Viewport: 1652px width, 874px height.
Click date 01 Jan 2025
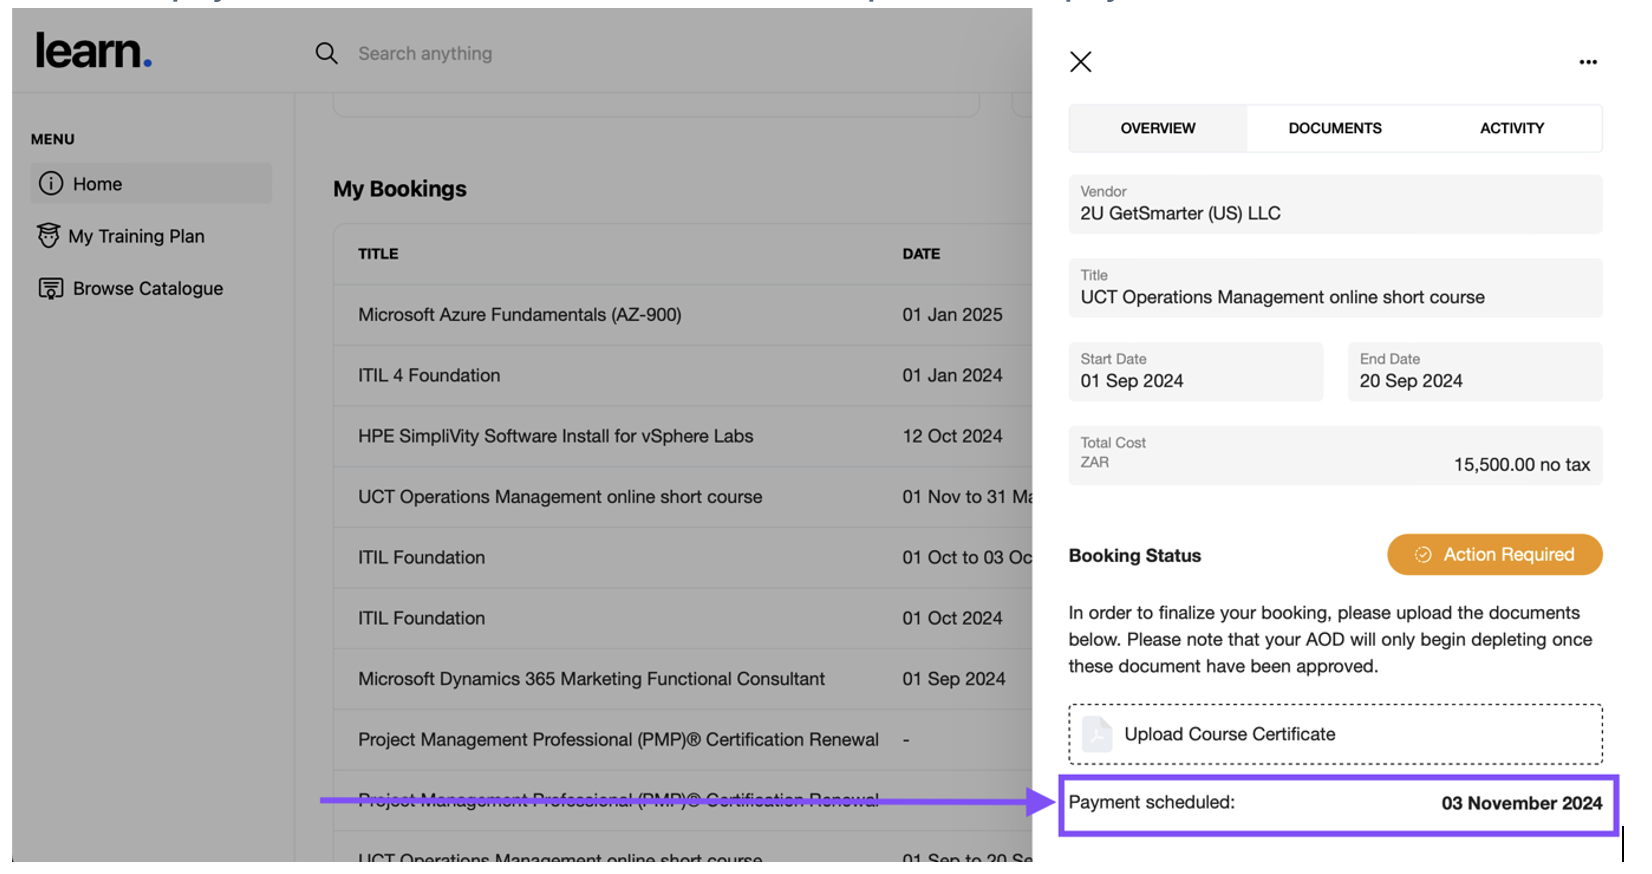tap(952, 315)
